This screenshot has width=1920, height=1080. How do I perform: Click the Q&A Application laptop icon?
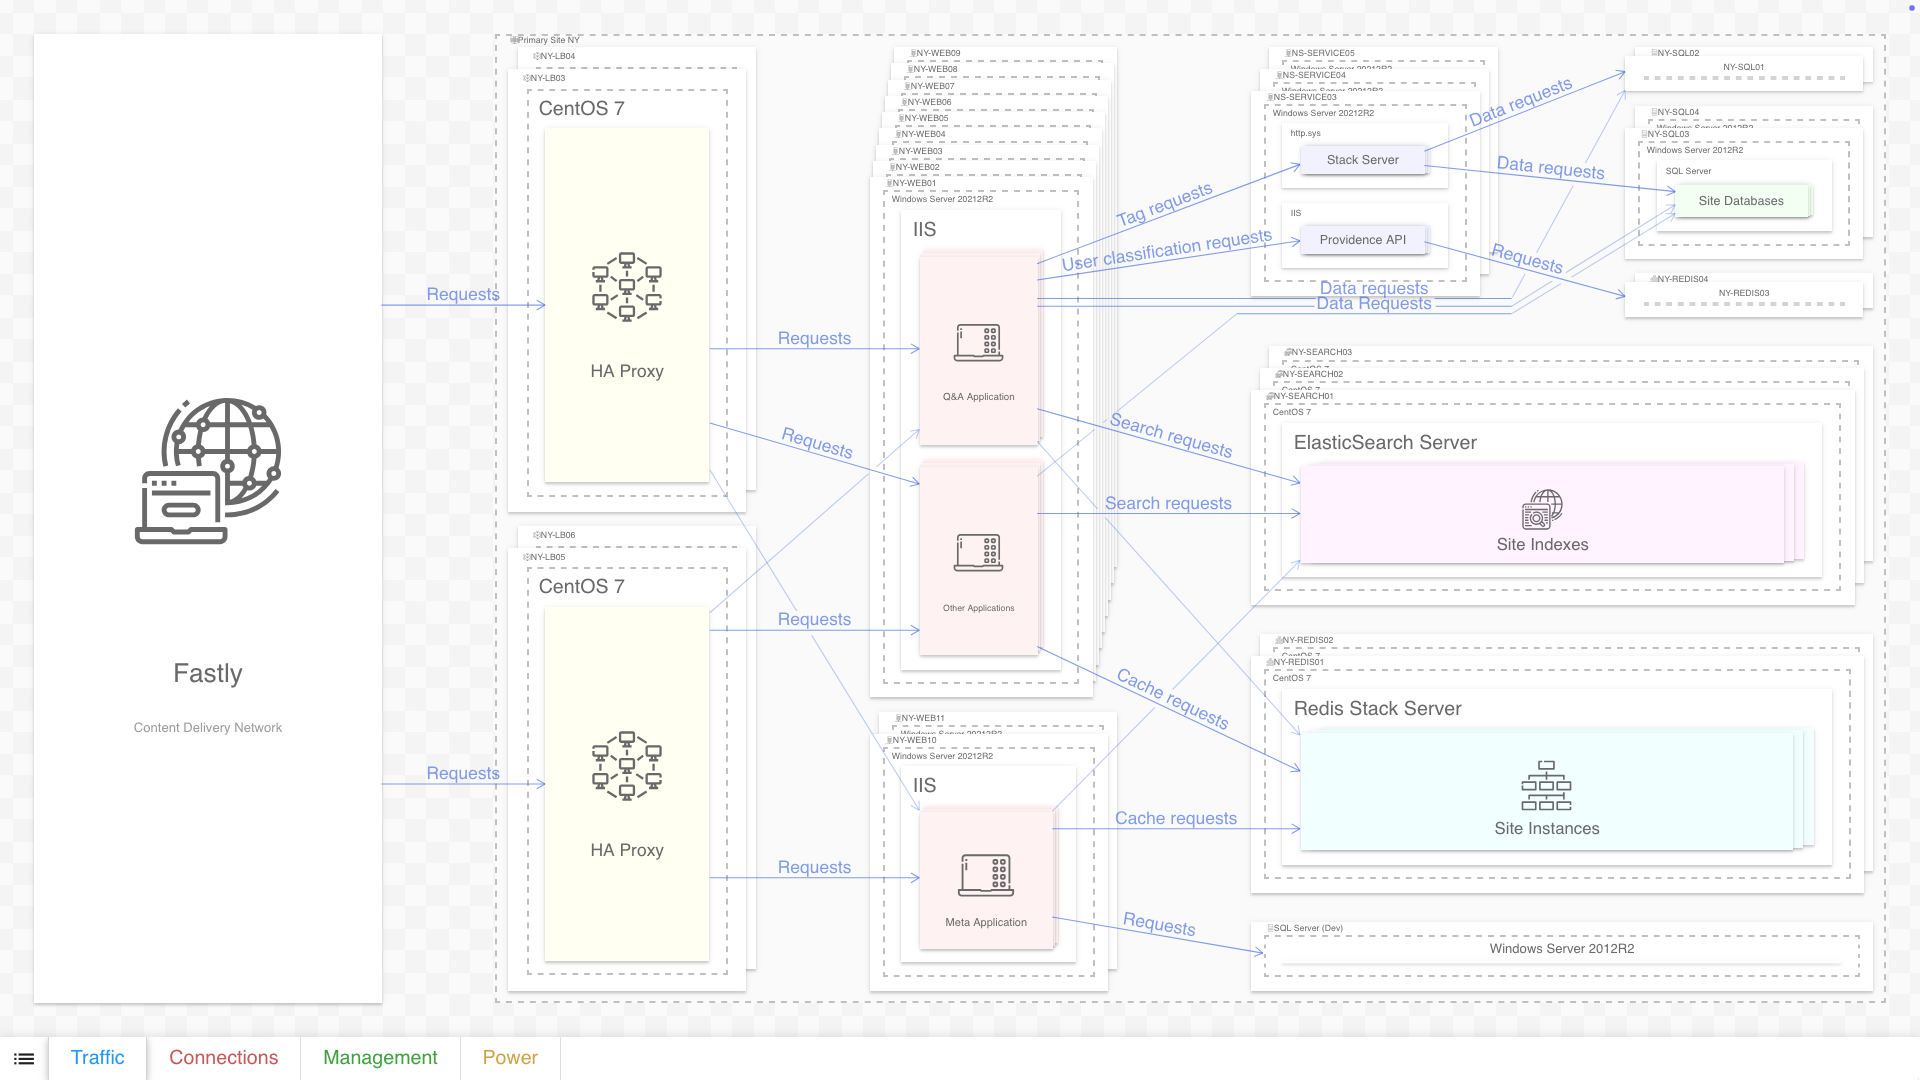[978, 343]
